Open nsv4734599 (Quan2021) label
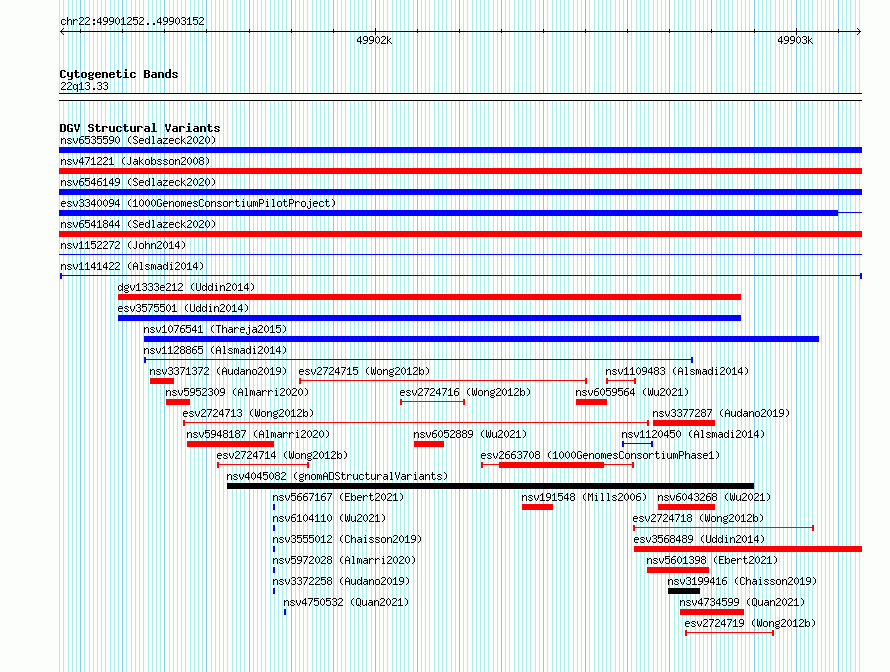This screenshot has width=890, height=672. pos(742,602)
